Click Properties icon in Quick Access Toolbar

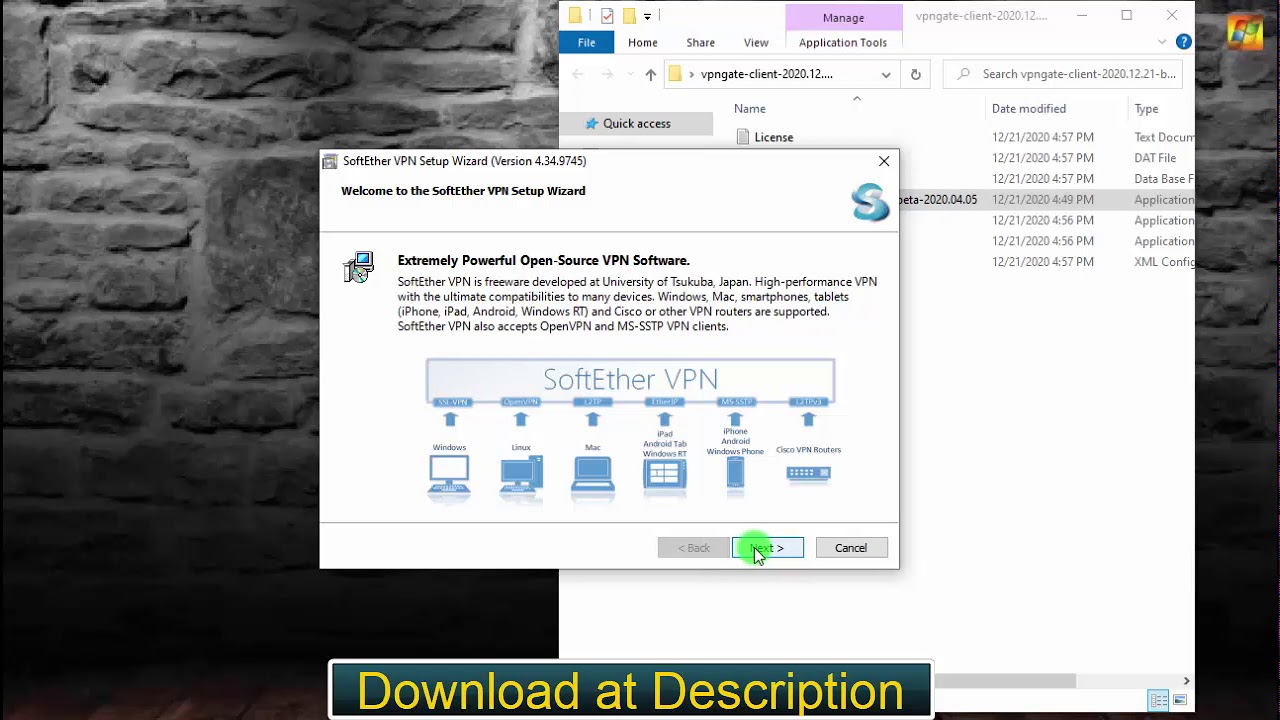[607, 16]
